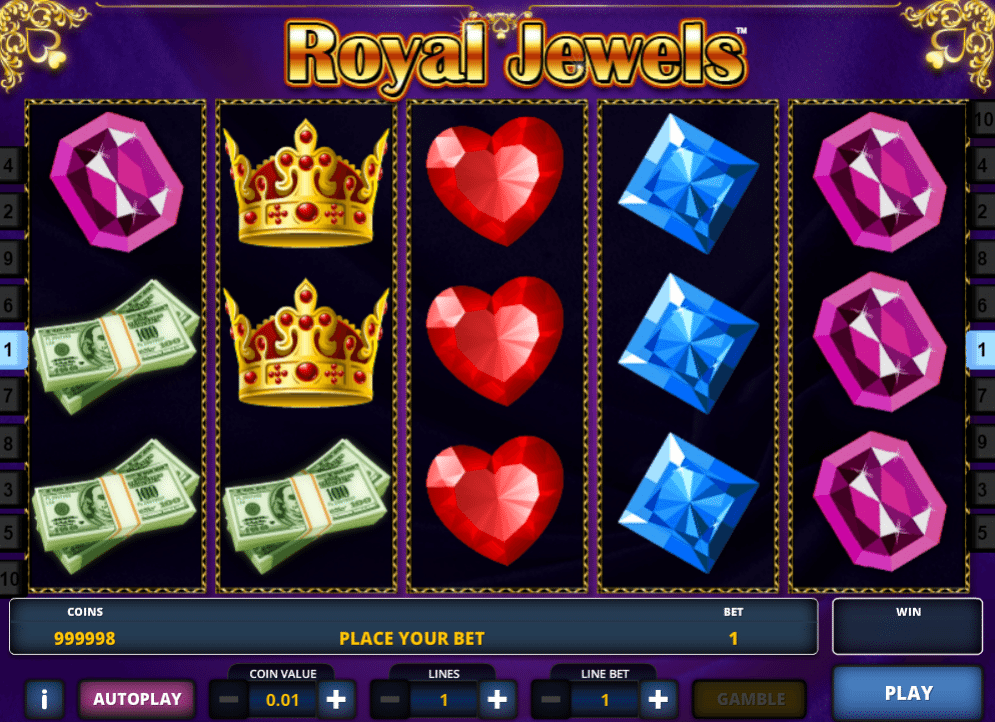
Task: Click the GAMBLE button
Action: point(751,699)
